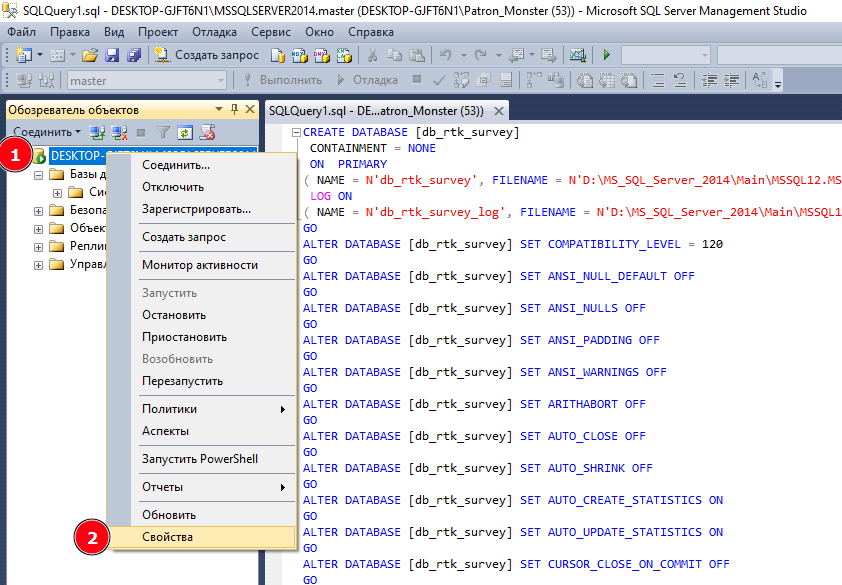Click the Parse checkmark icon
Screen dimensions: 842x585
coord(439,81)
